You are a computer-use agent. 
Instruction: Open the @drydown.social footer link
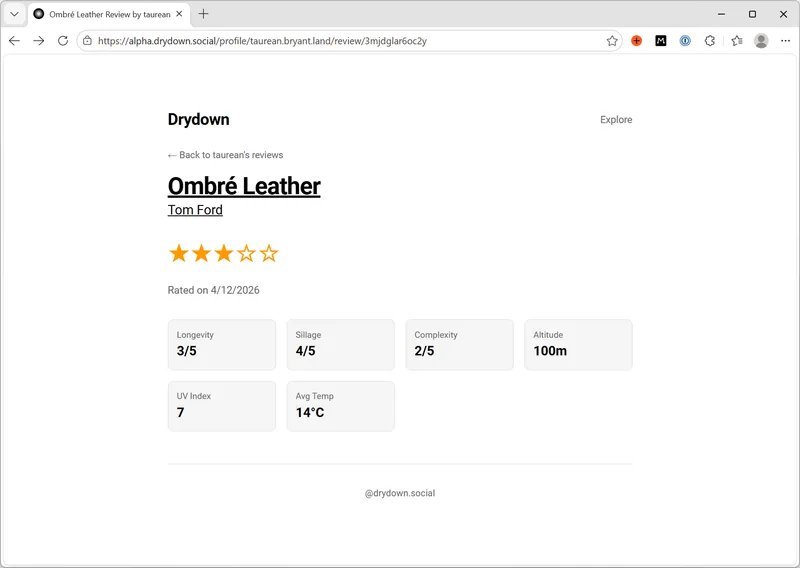tap(400, 493)
